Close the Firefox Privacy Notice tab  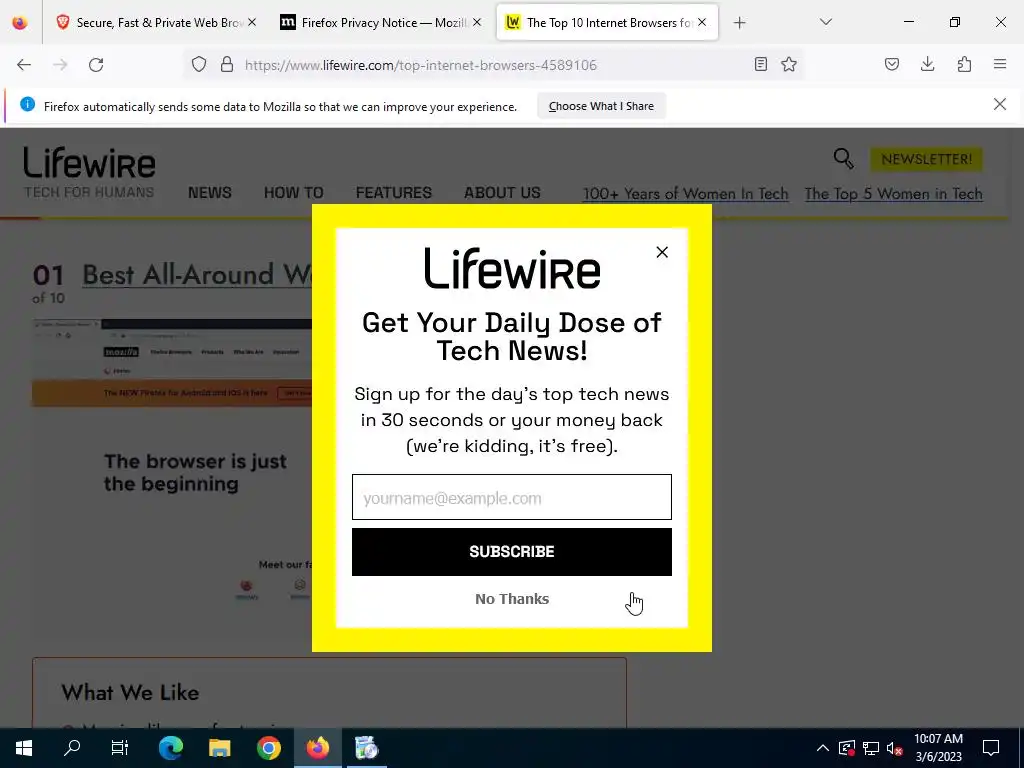(477, 22)
